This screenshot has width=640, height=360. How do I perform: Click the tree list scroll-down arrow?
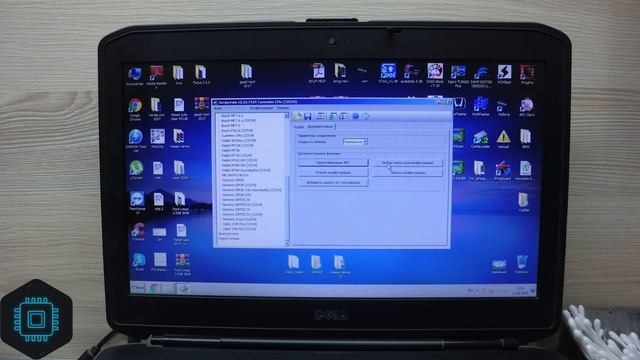(x=287, y=243)
